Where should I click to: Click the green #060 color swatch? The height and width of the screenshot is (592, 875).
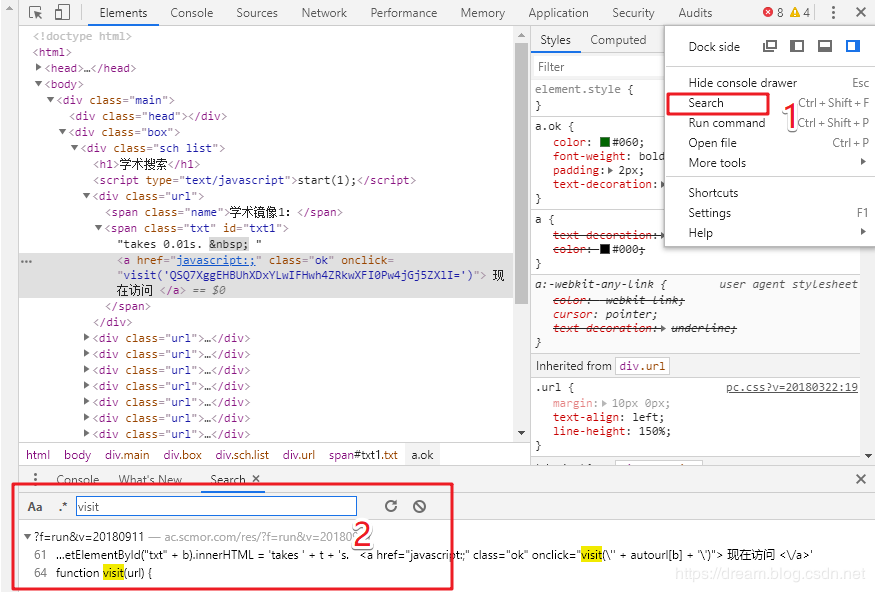pyautogui.click(x=605, y=142)
